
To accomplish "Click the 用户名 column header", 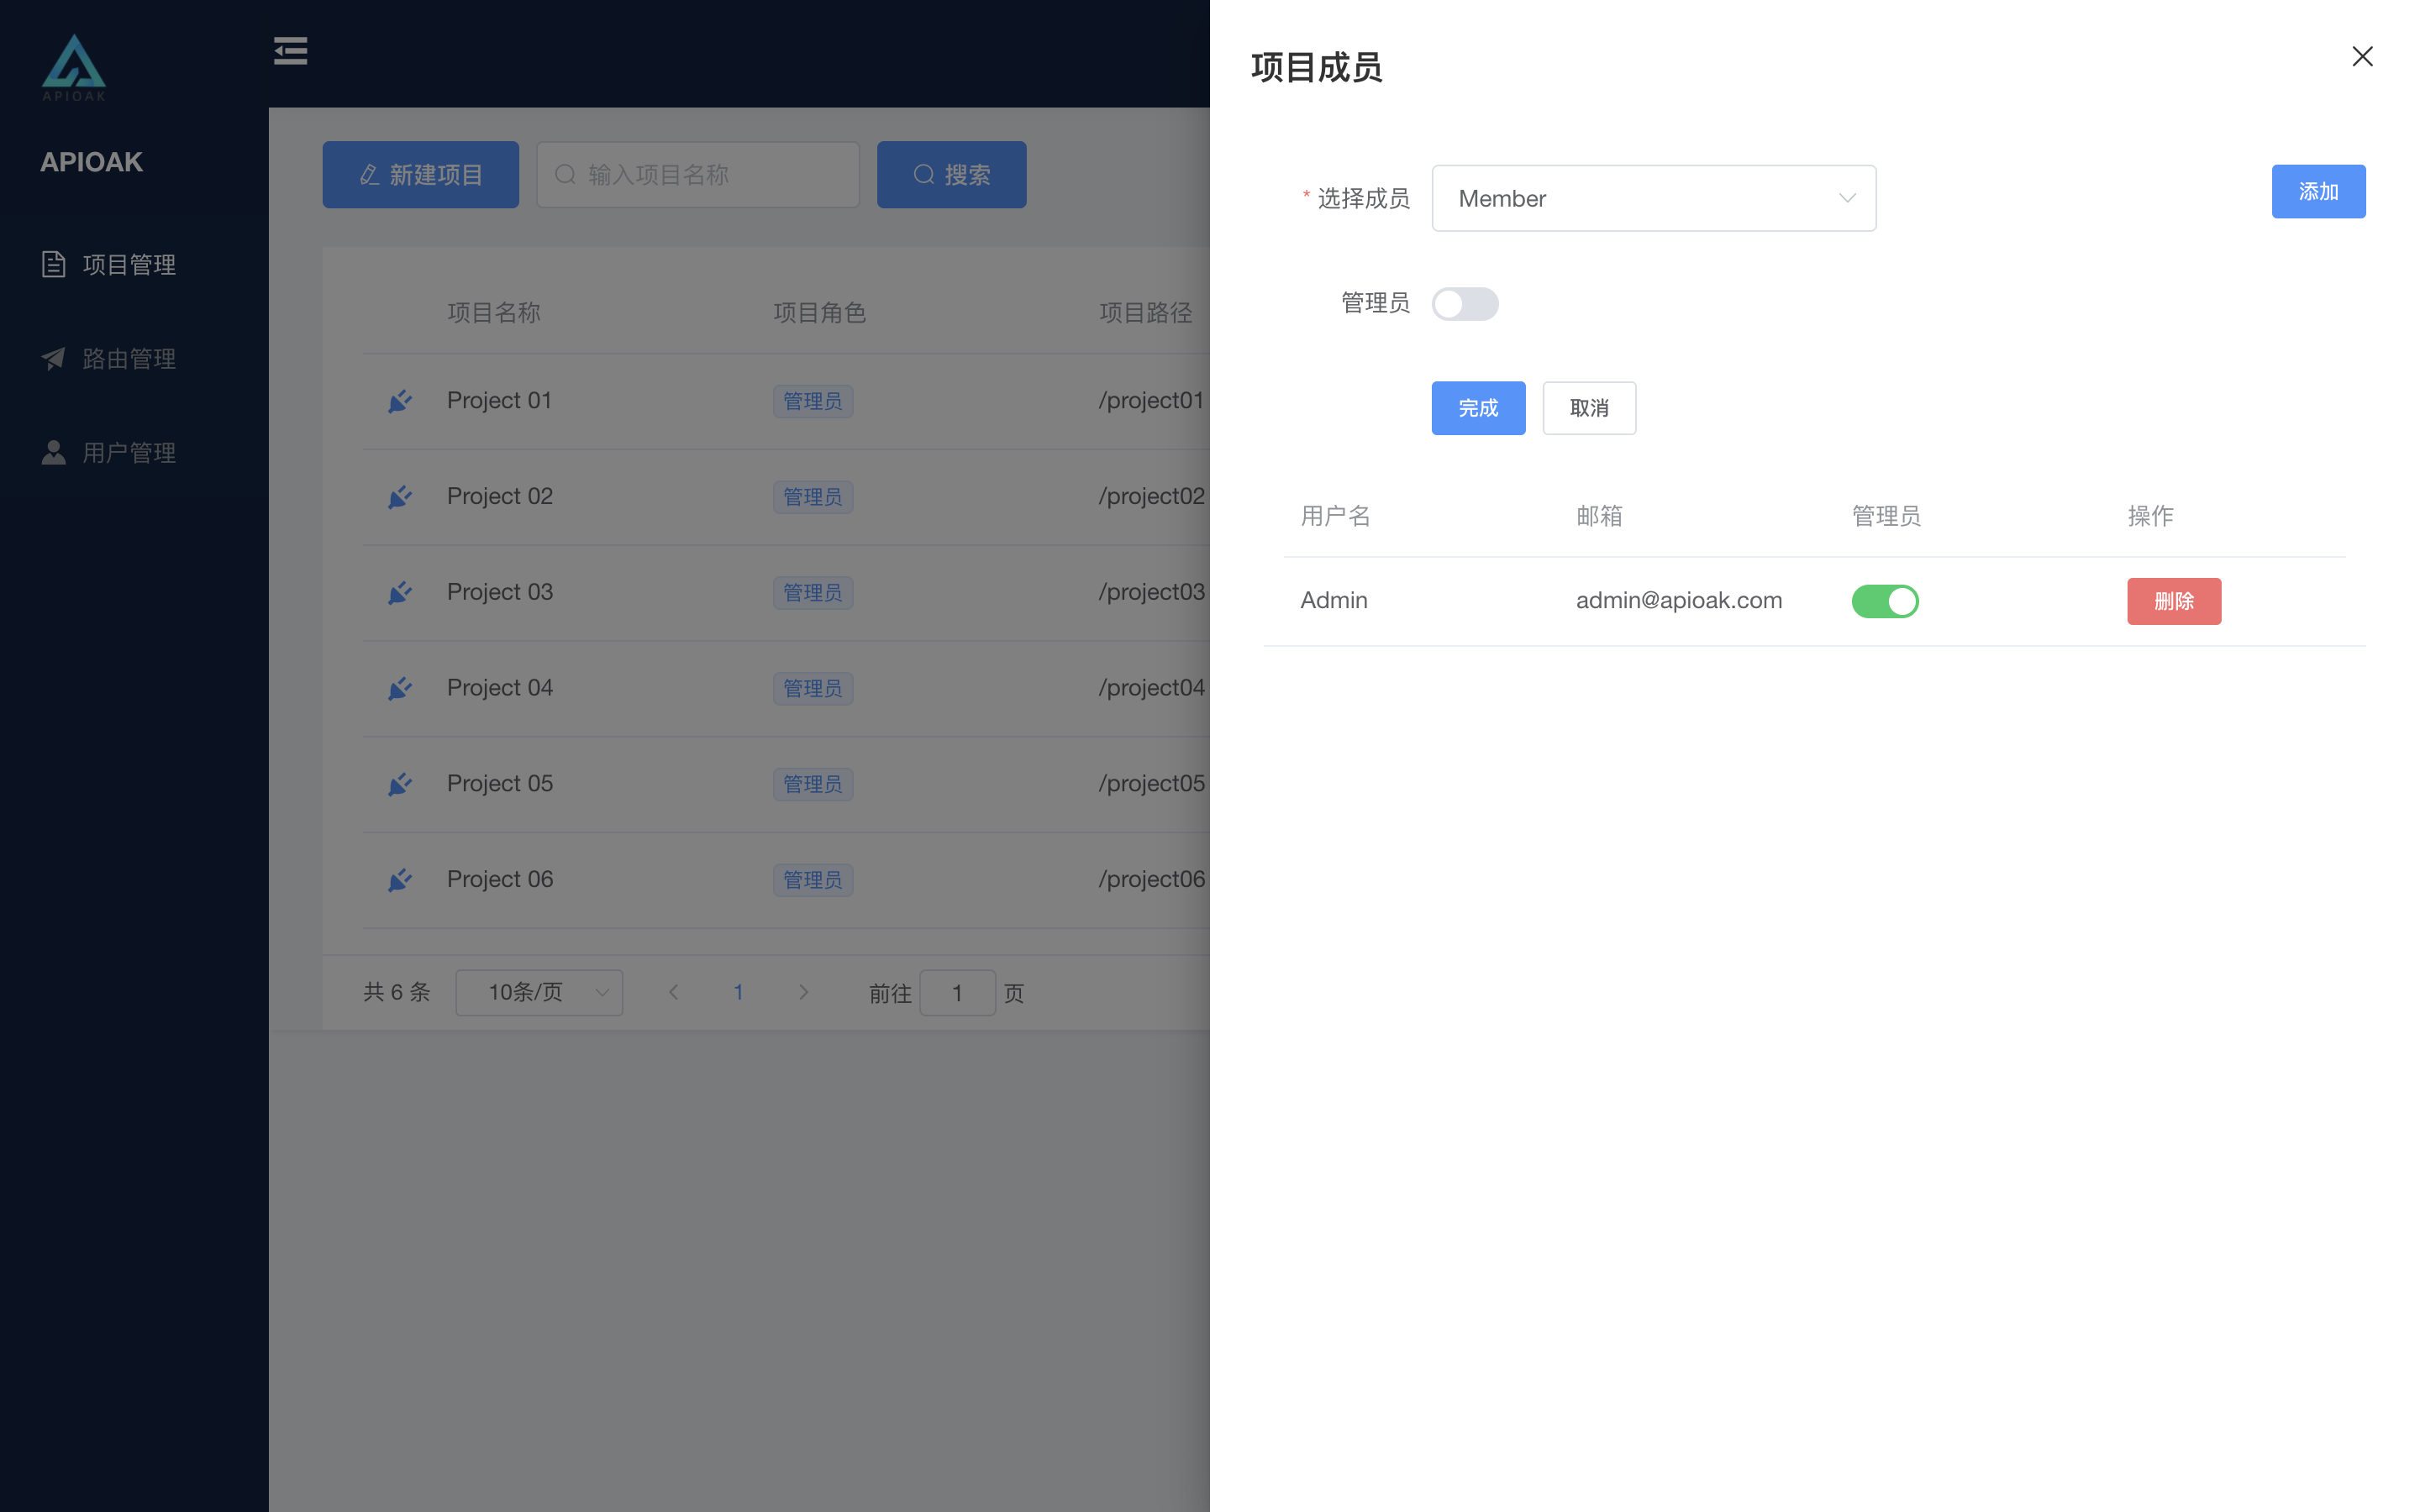I will click(1335, 515).
